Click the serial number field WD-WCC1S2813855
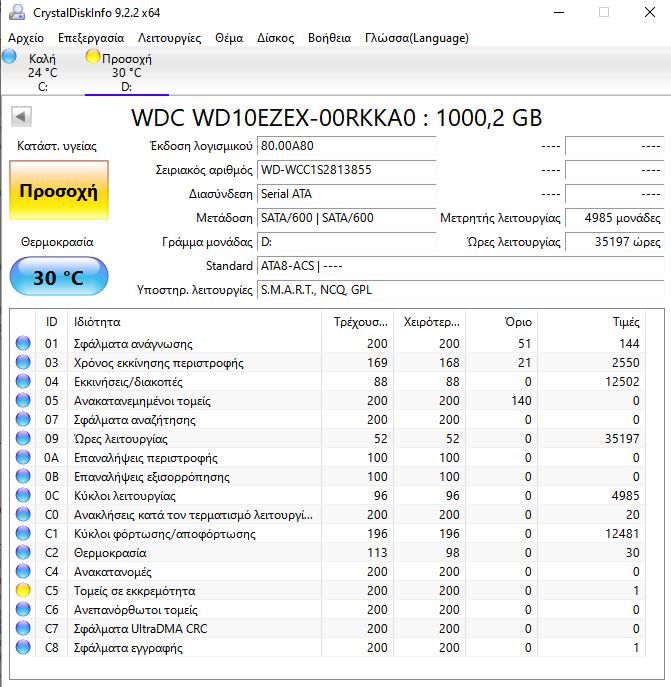Screen dimensions: 671x687 [346, 170]
